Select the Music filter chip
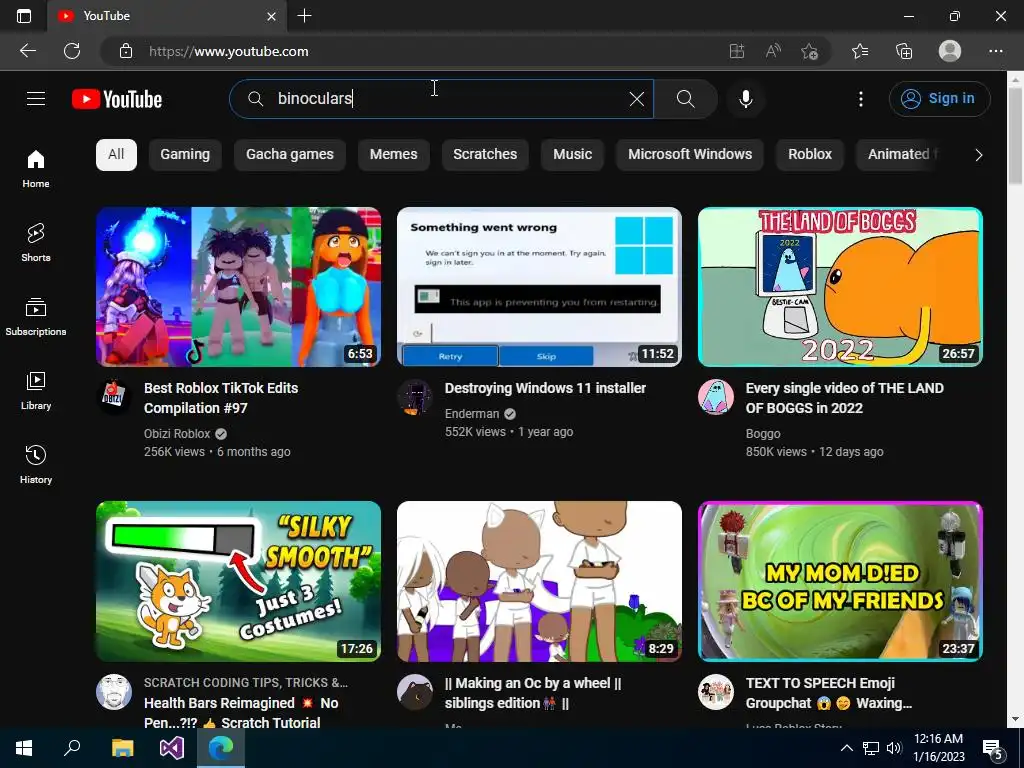1024x768 pixels. [x=572, y=155]
